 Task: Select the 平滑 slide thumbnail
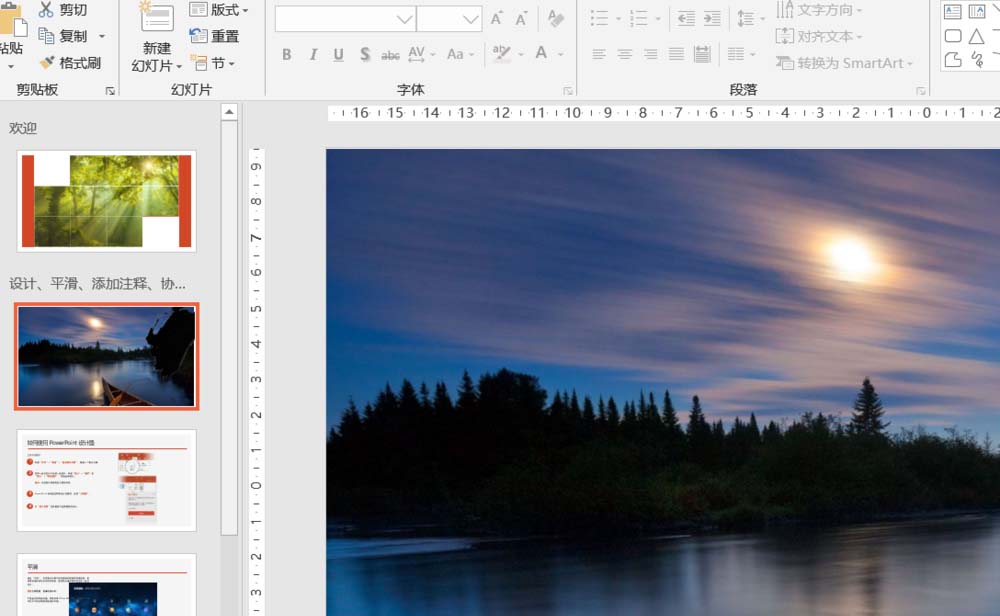pos(107,585)
